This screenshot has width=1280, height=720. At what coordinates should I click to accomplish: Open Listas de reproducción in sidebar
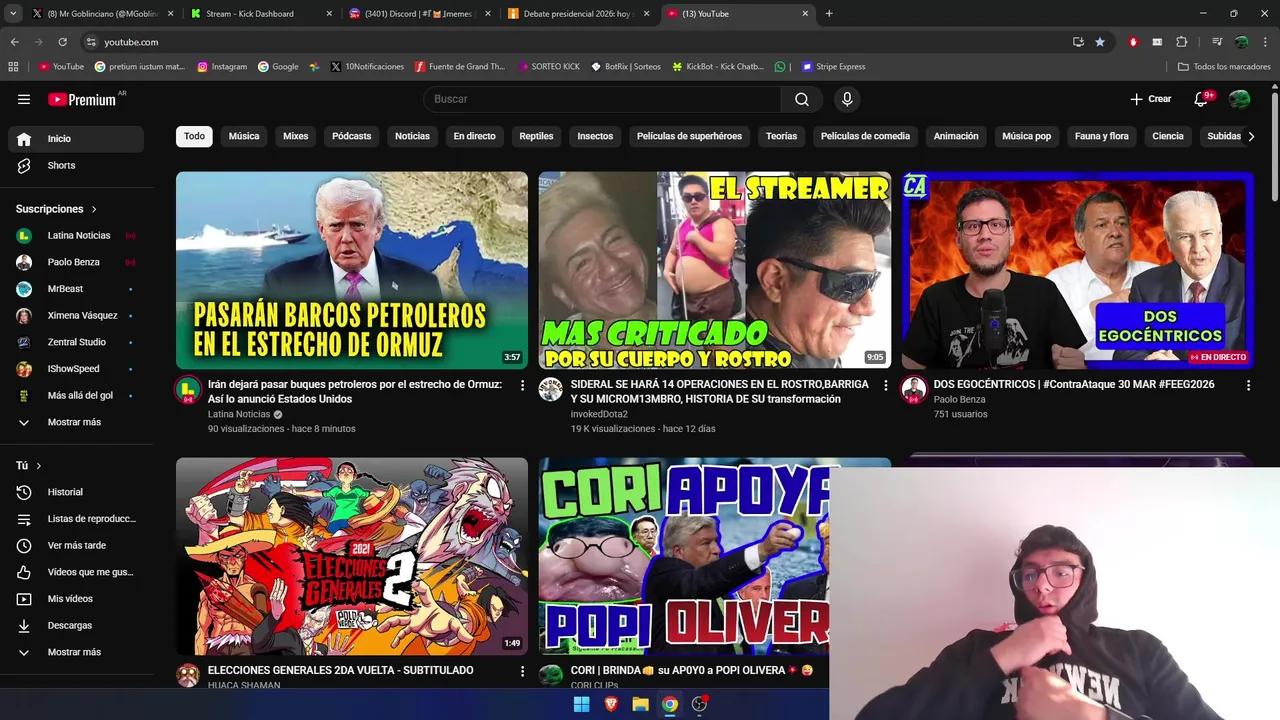(x=76, y=519)
